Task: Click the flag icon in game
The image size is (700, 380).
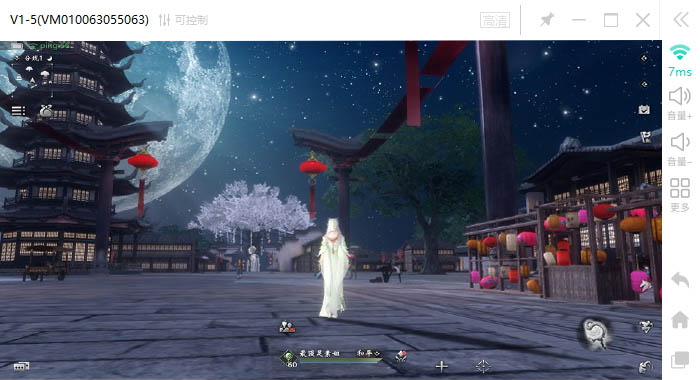Action: coord(646,138)
